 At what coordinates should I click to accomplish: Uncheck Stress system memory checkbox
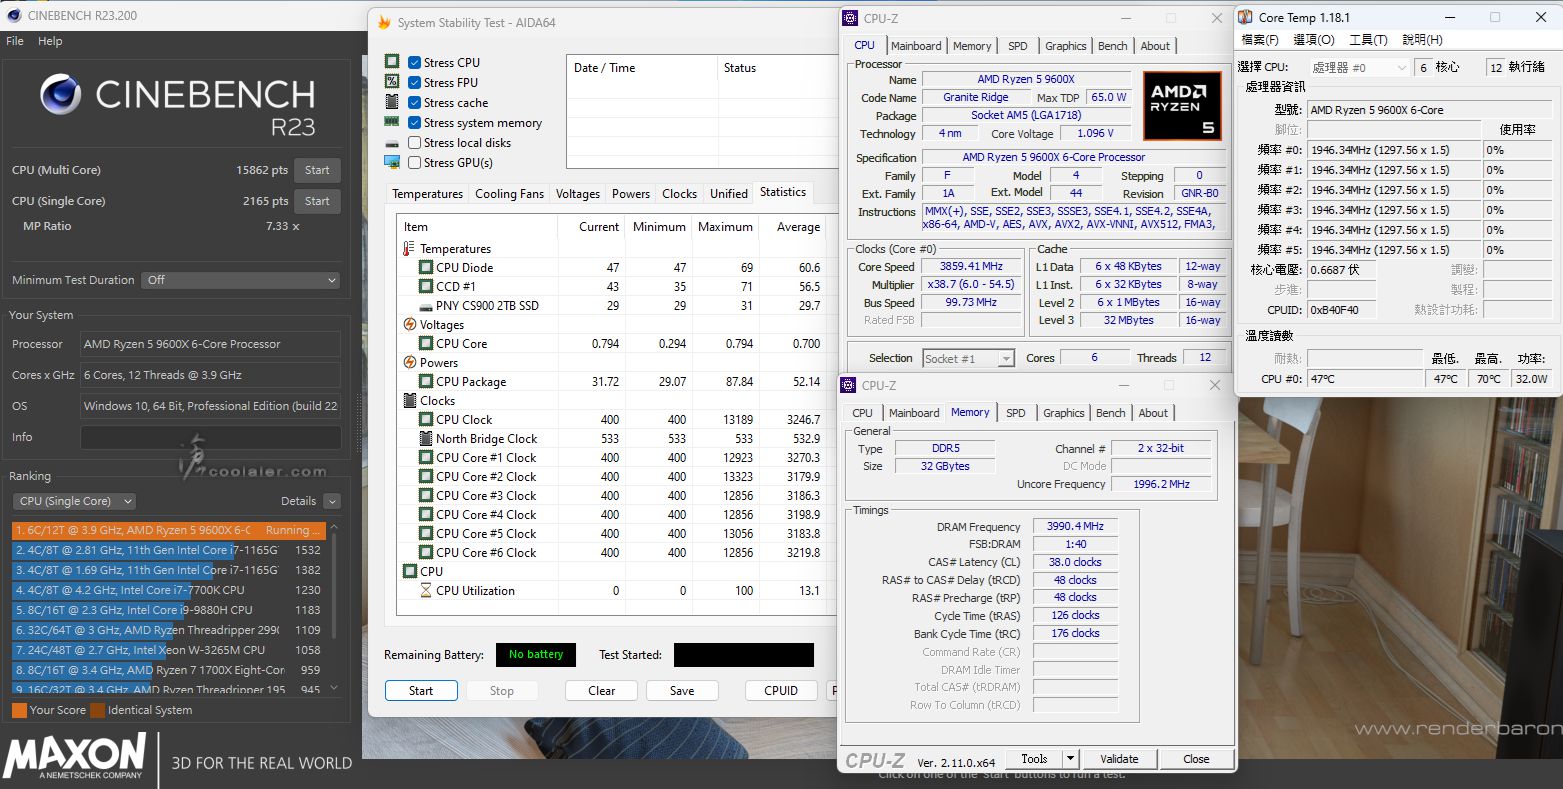[414, 122]
